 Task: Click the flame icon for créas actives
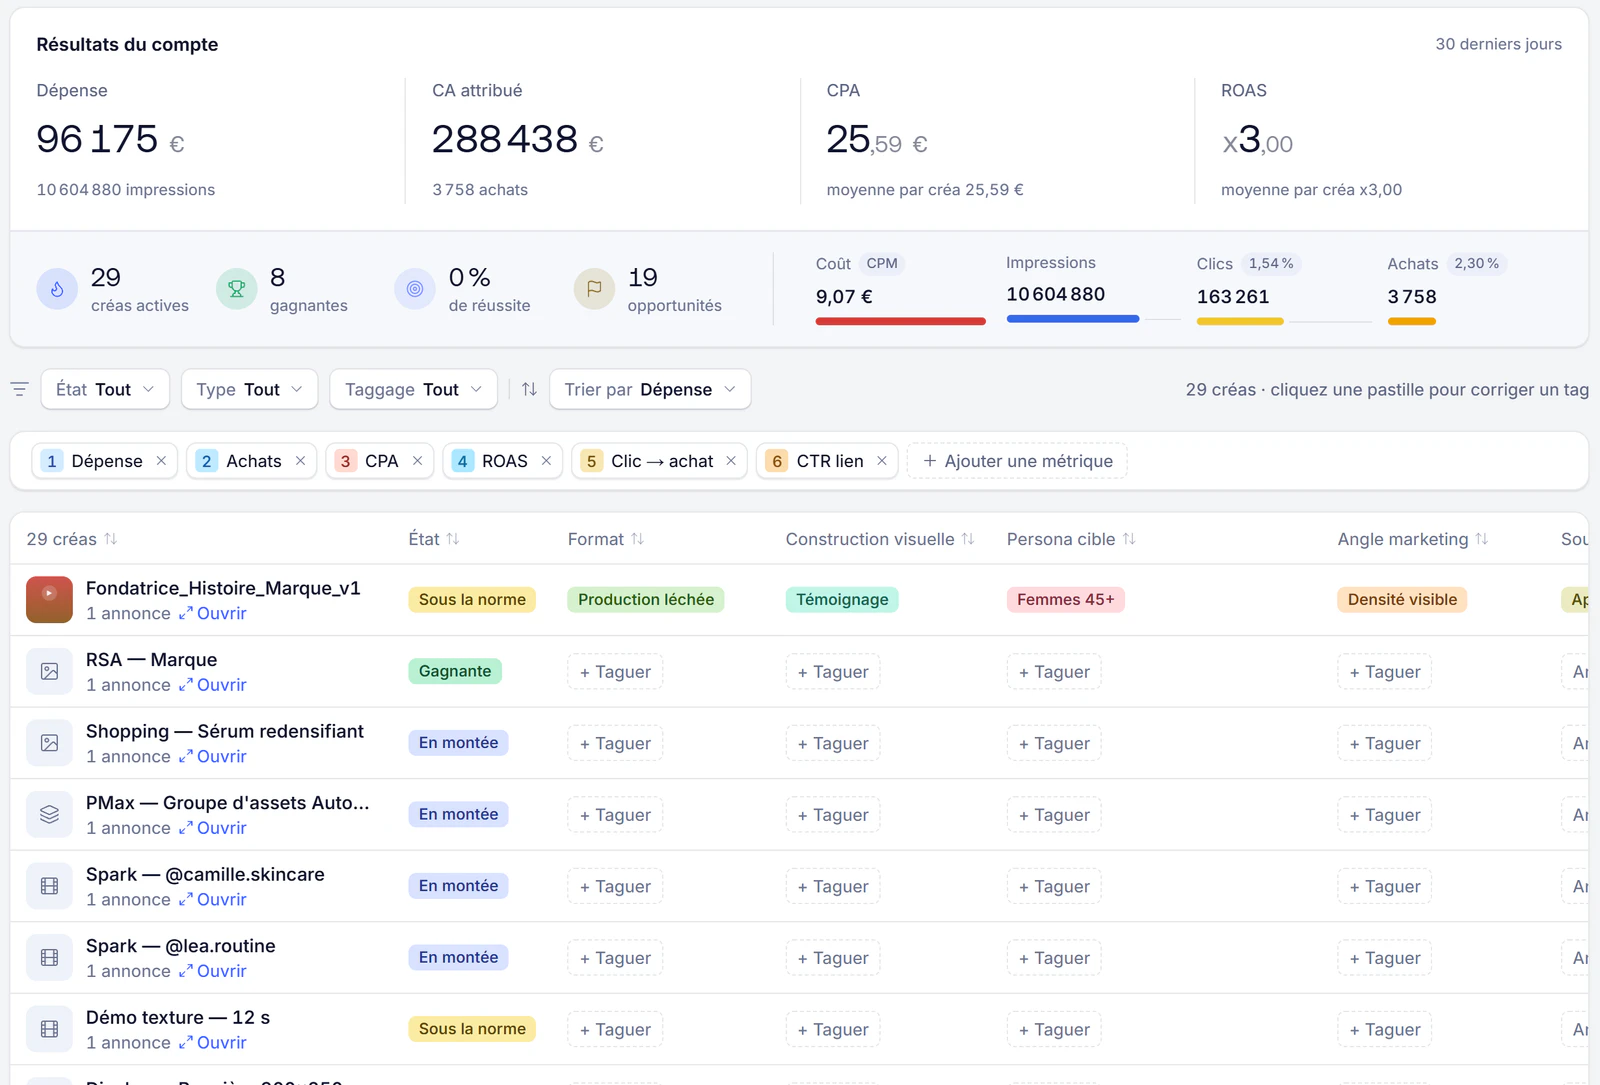57,290
